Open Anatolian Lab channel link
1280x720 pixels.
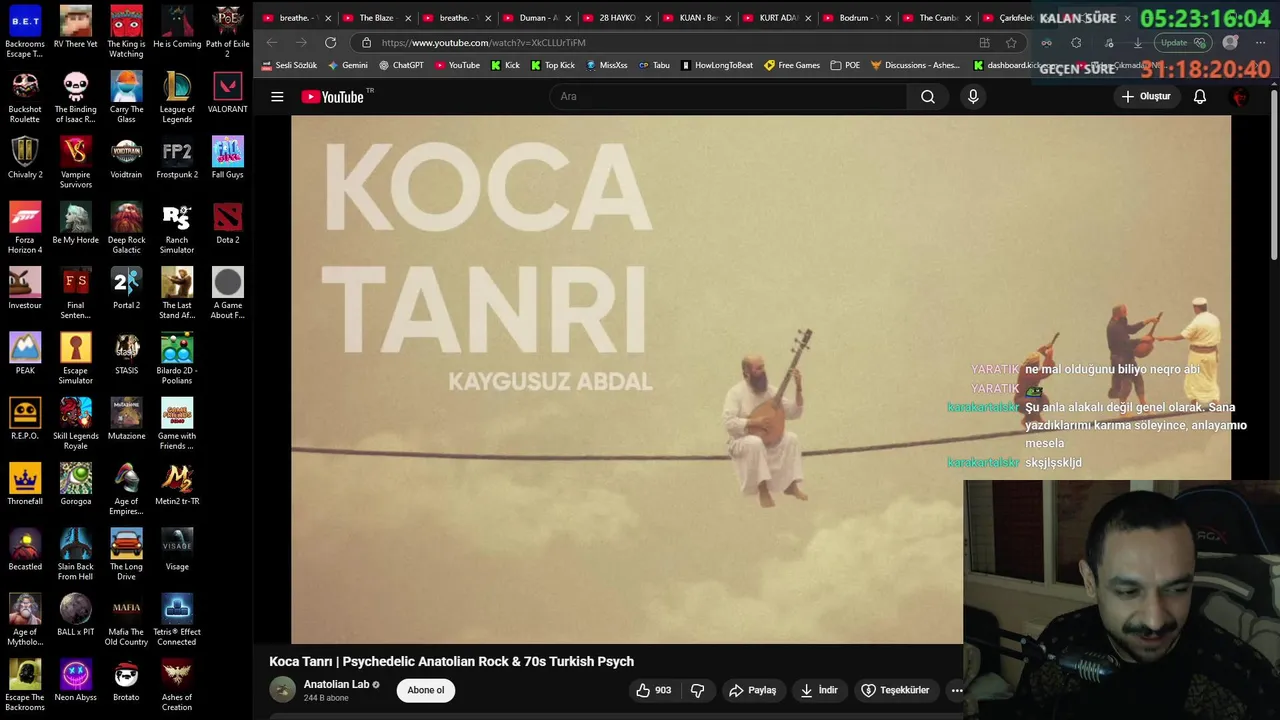pos(336,684)
